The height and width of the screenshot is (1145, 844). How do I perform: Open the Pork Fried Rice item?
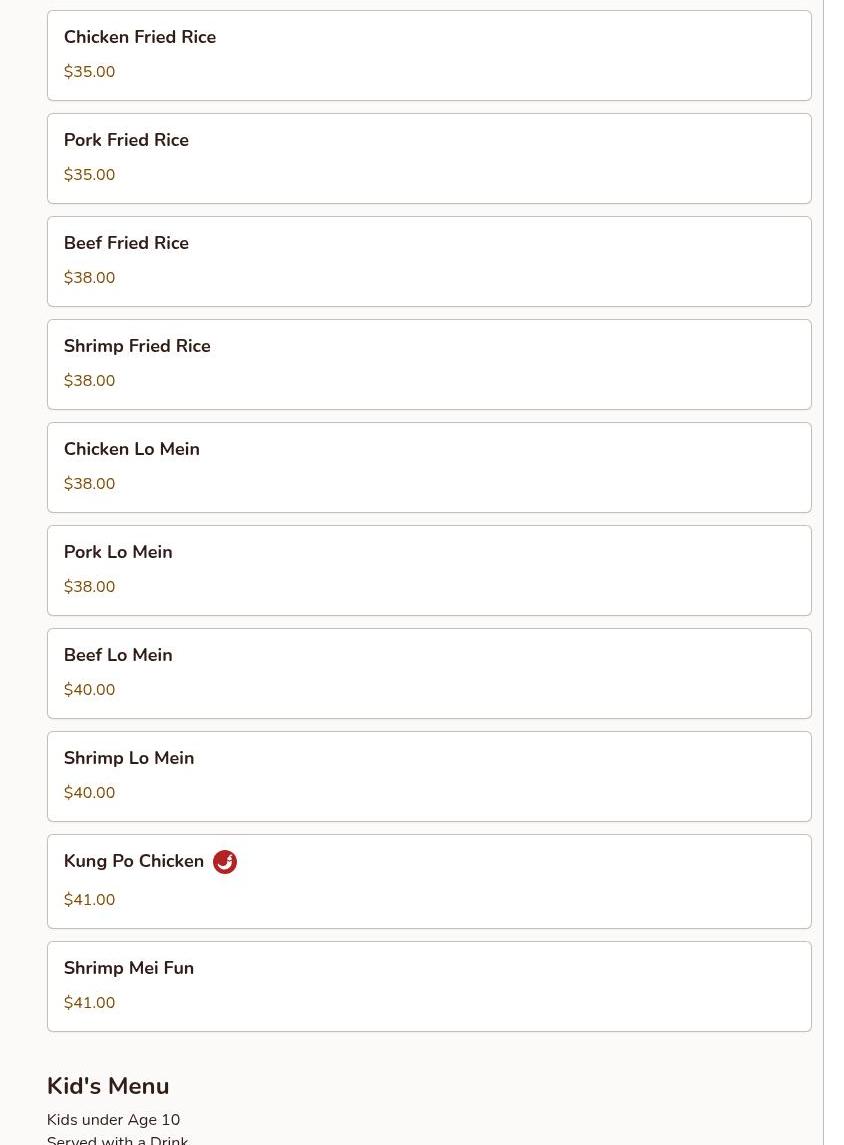point(126,141)
